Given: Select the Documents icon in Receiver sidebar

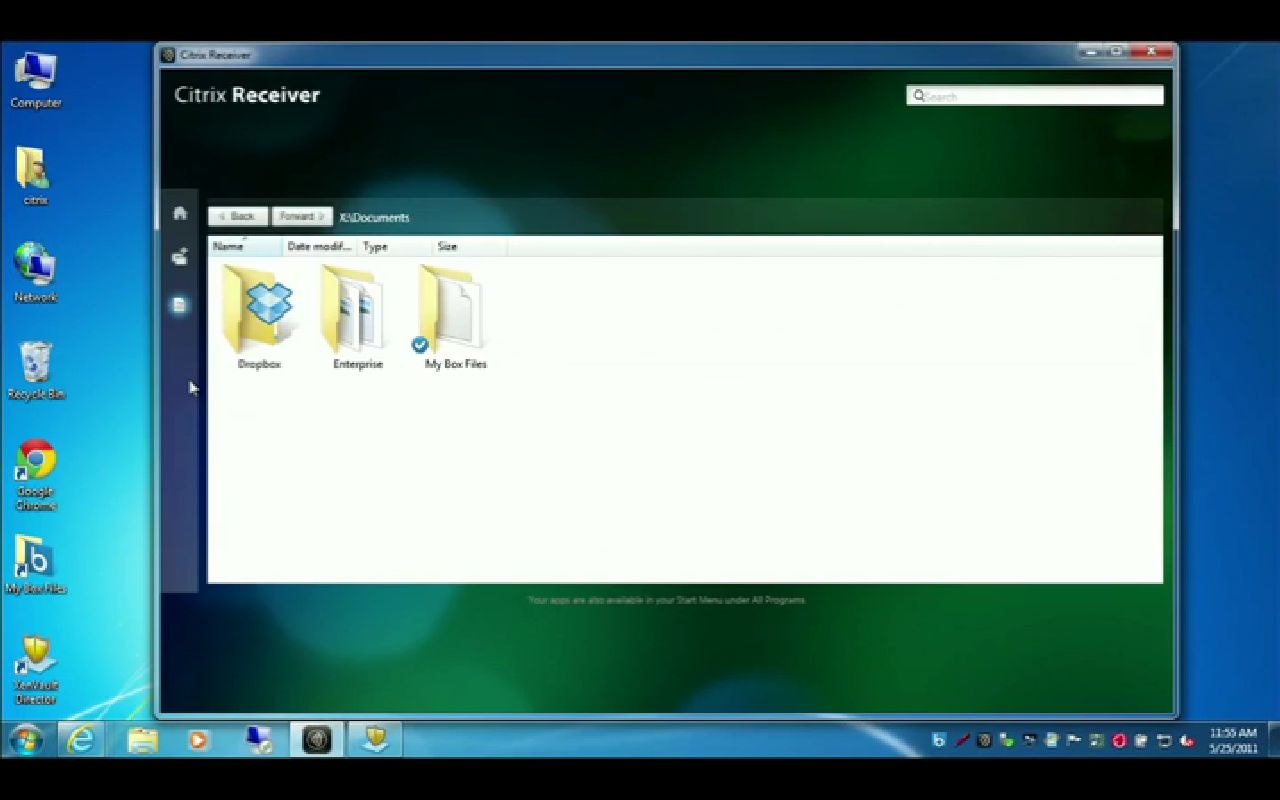Looking at the screenshot, I should 180,305.
